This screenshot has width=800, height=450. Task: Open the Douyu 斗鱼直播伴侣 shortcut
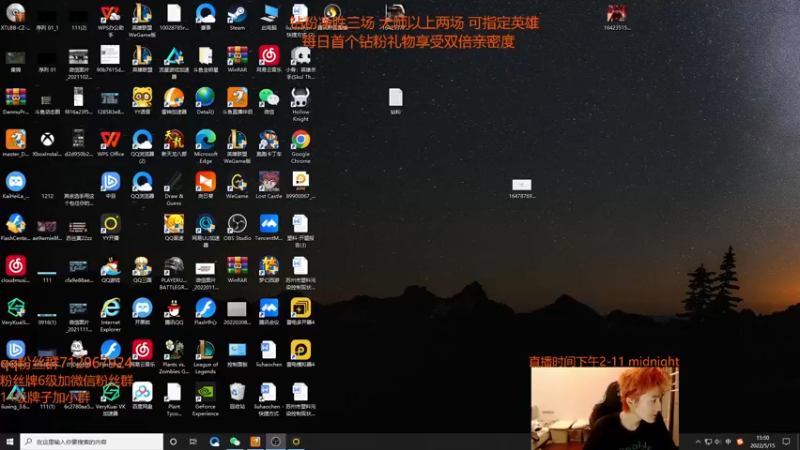coord(237,101)
